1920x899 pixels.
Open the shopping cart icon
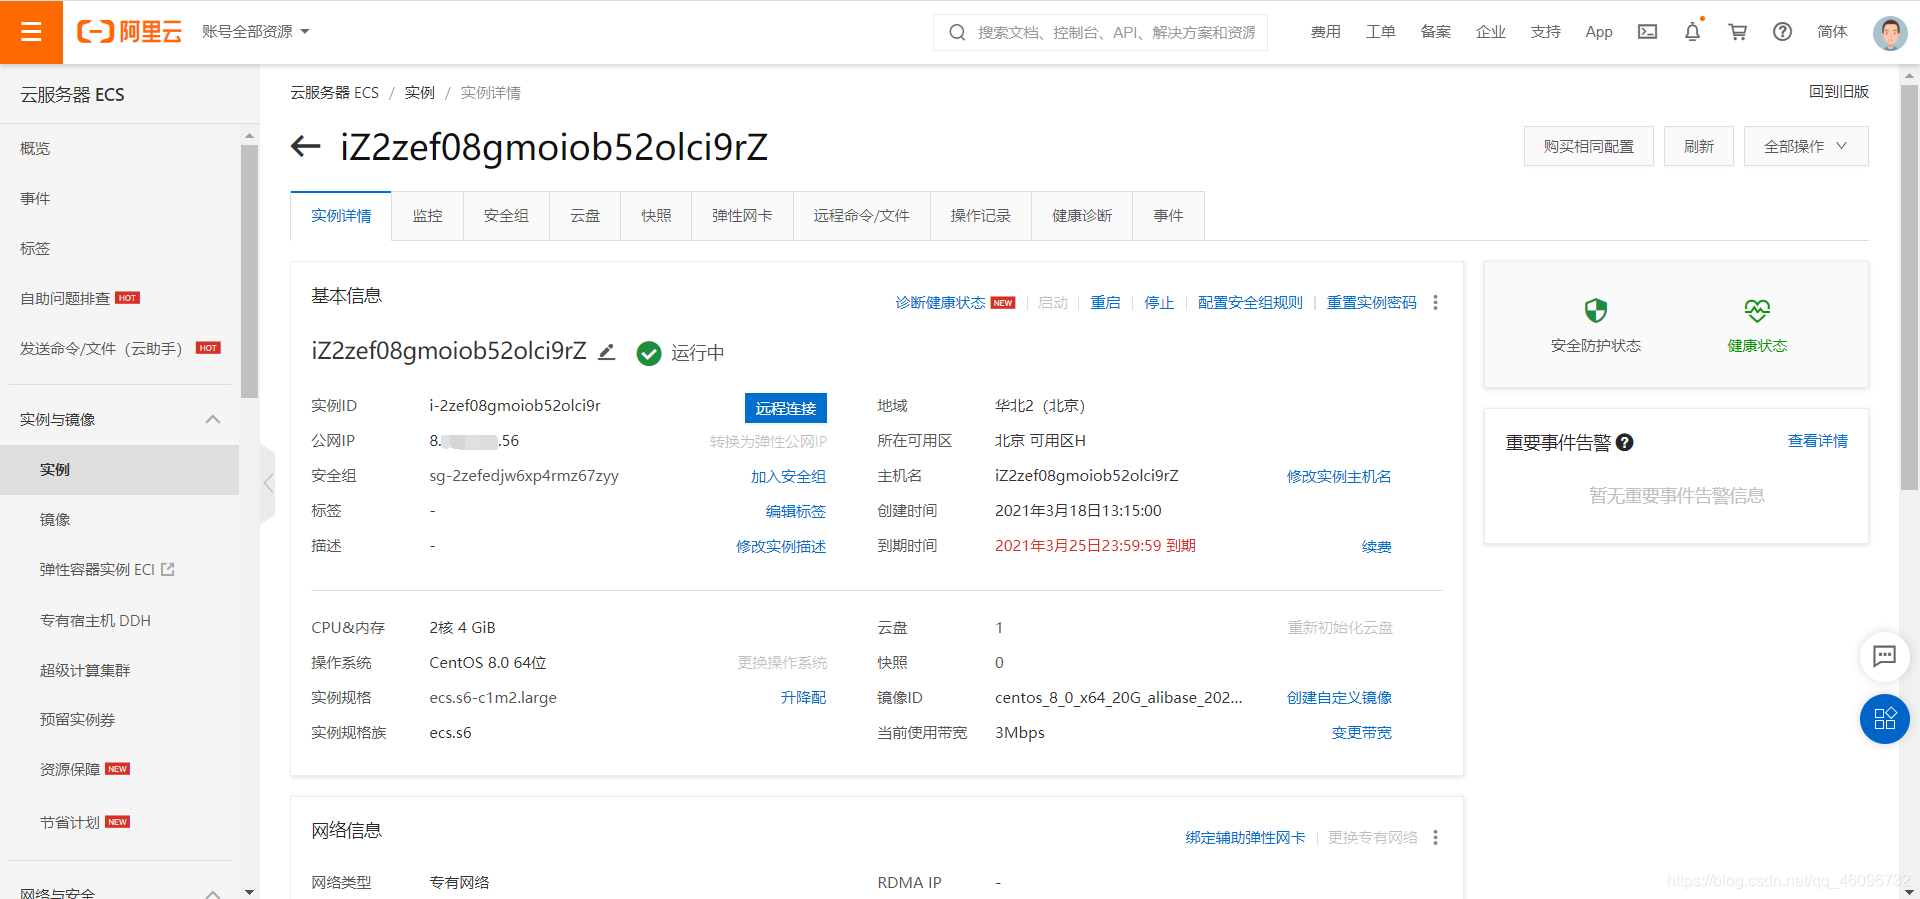1738,32
